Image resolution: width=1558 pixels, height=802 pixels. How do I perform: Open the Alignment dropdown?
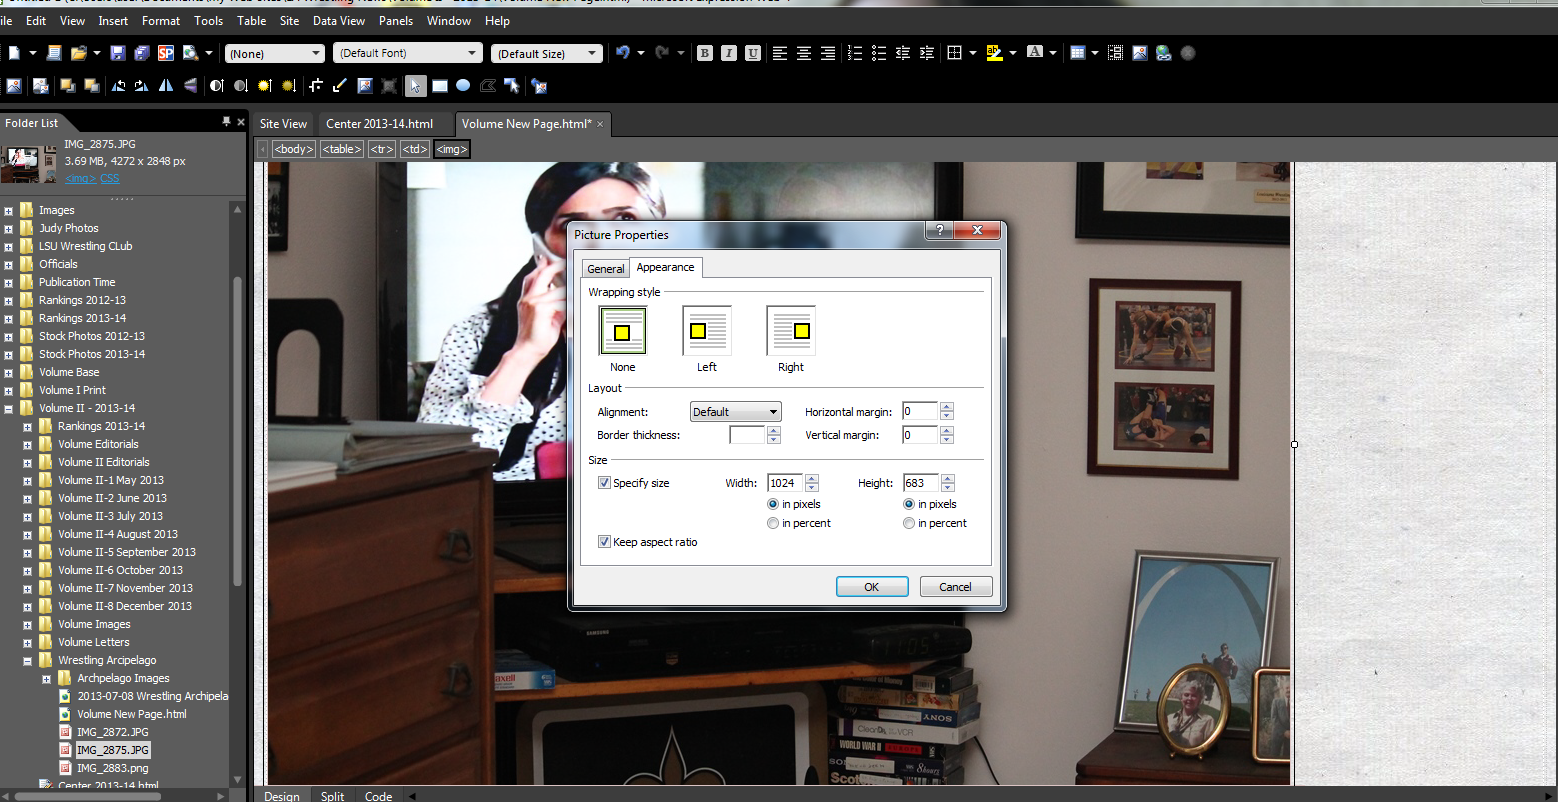pyautogui.click(x=735, y=412)
